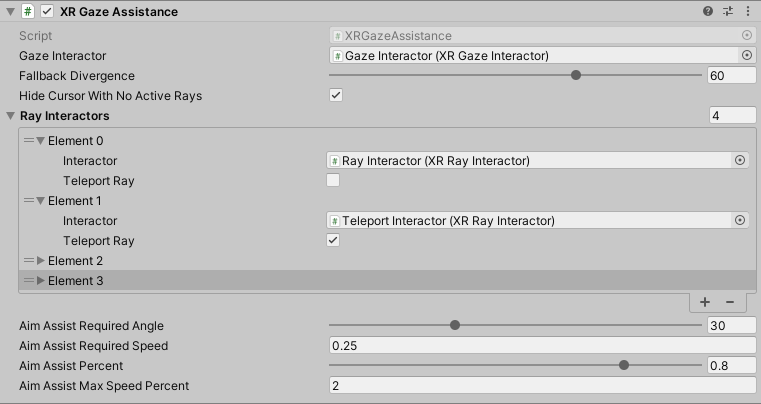Click object picker for Element 1 Interactor
The image size is (761, 404).
740,221
